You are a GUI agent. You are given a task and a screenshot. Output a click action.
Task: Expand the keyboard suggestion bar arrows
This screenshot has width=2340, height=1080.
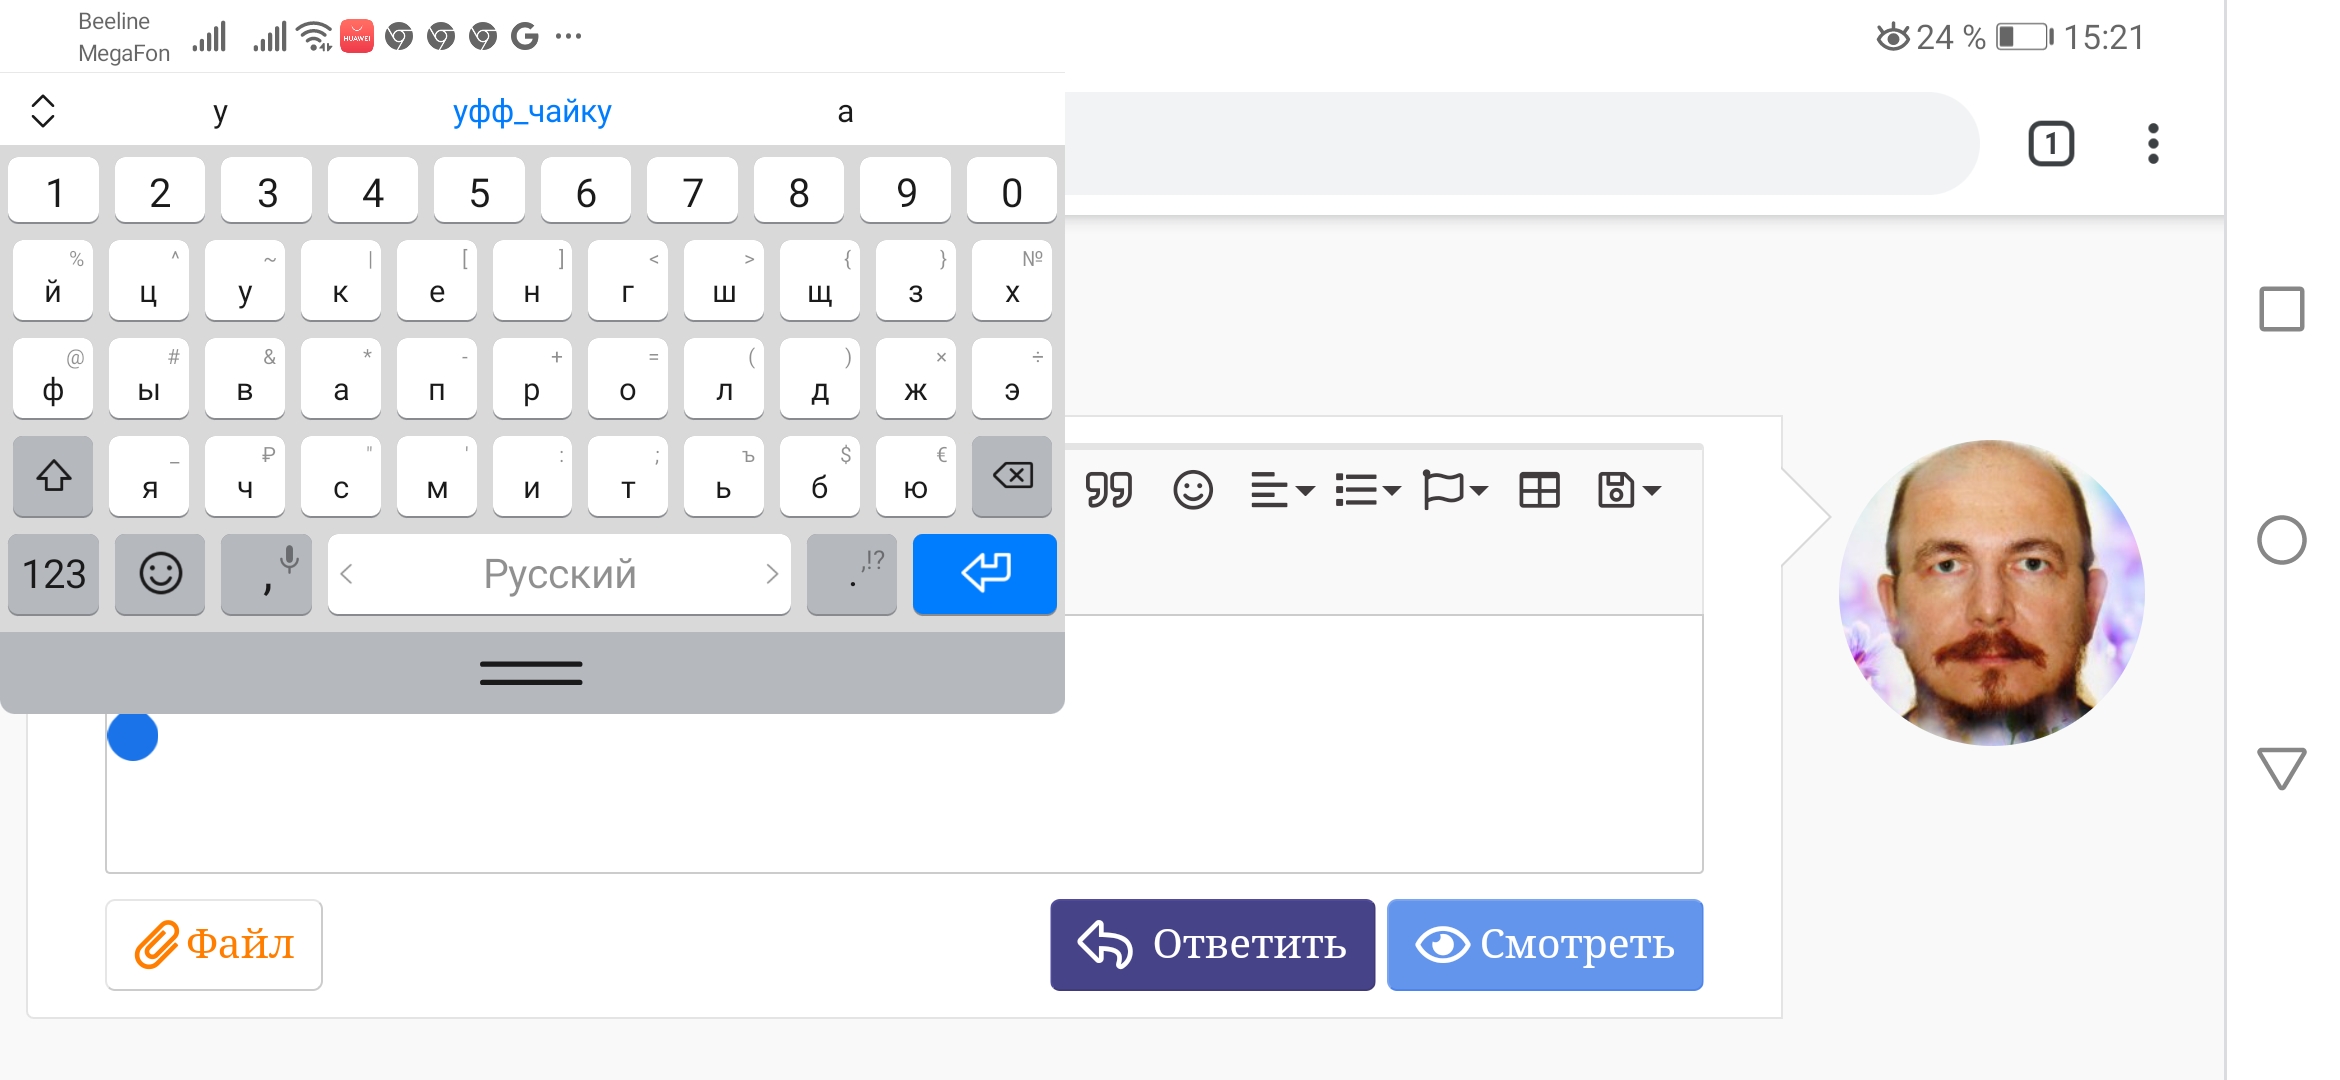point(43,111)
